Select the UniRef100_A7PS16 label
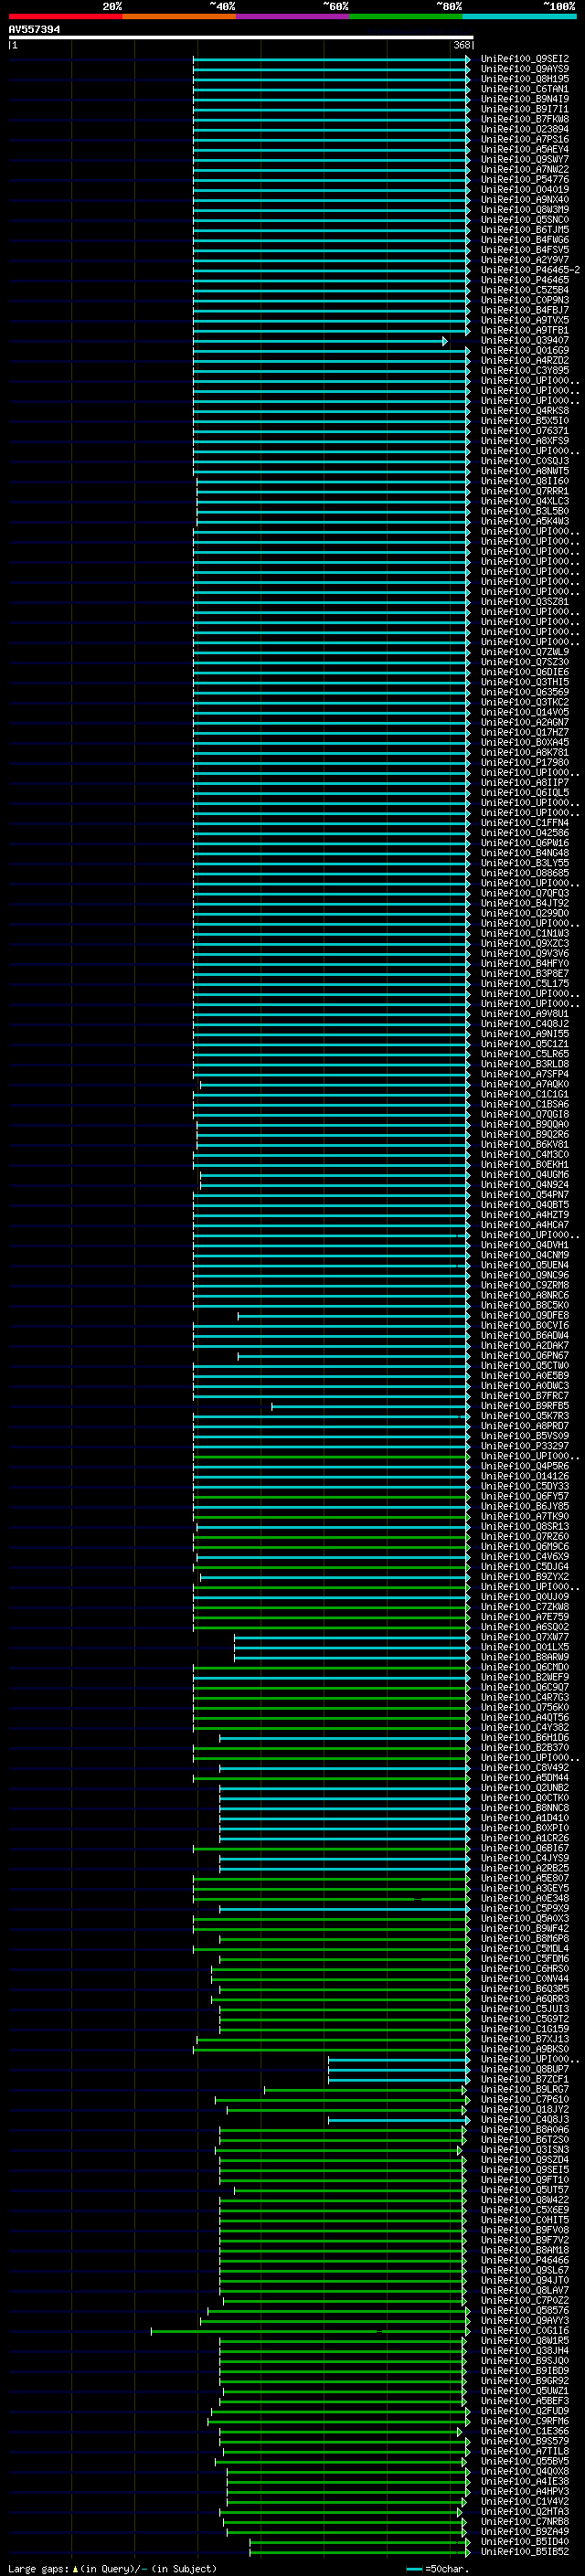This screenshot has height=2576, width=585. click(525, 139)
